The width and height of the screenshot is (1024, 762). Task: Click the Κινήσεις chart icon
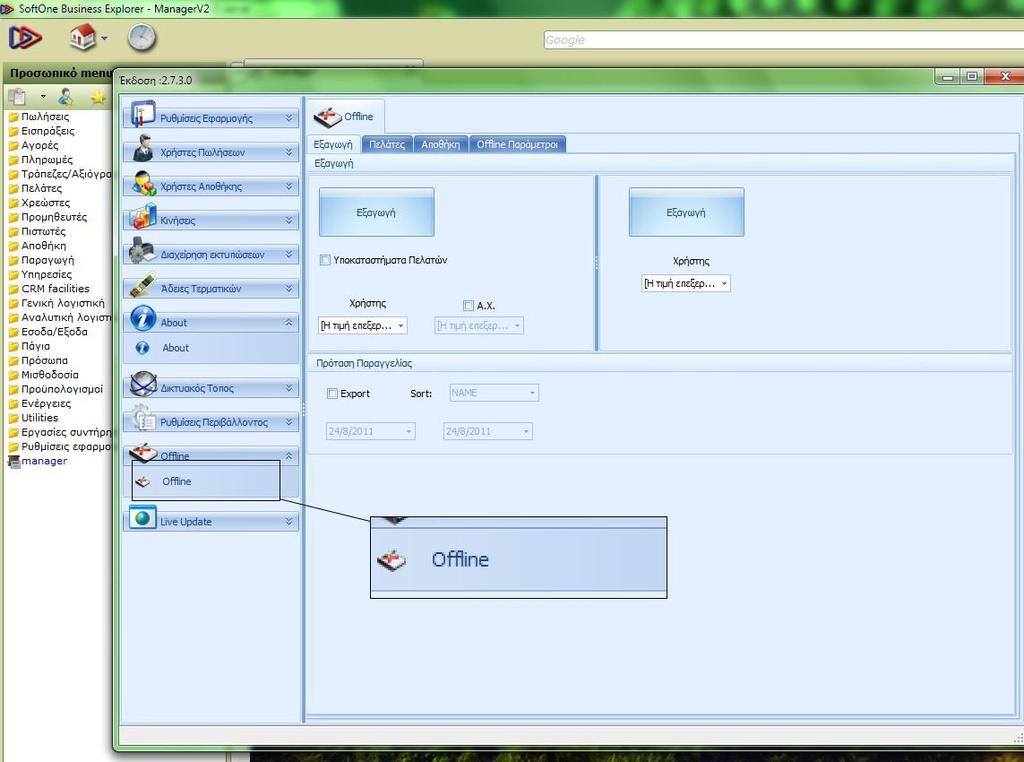pos(142,216)
